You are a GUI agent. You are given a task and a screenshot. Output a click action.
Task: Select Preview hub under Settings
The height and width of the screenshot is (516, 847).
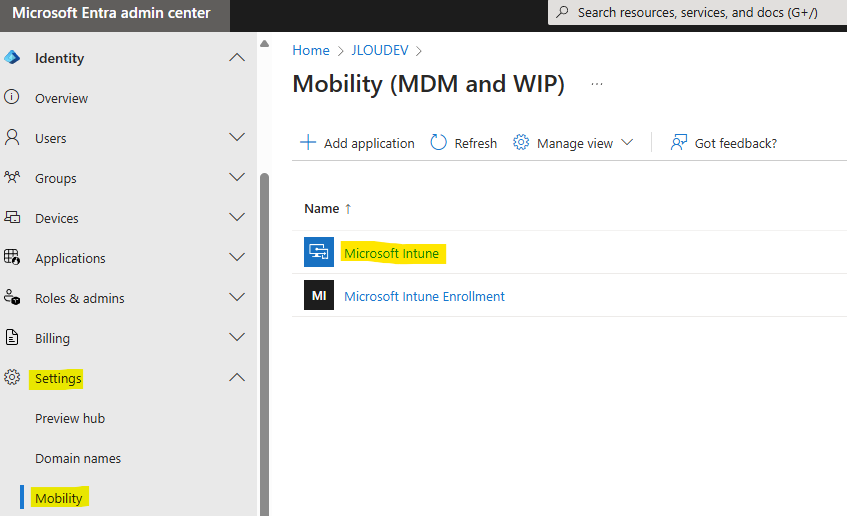(70, 418)
